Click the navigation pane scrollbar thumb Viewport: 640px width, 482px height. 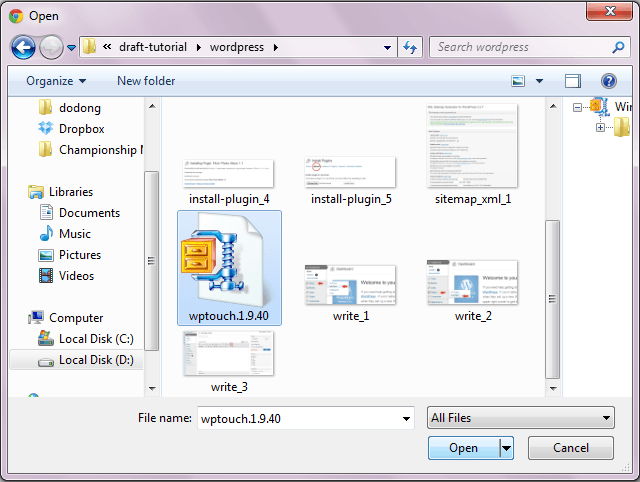point(151,260)
